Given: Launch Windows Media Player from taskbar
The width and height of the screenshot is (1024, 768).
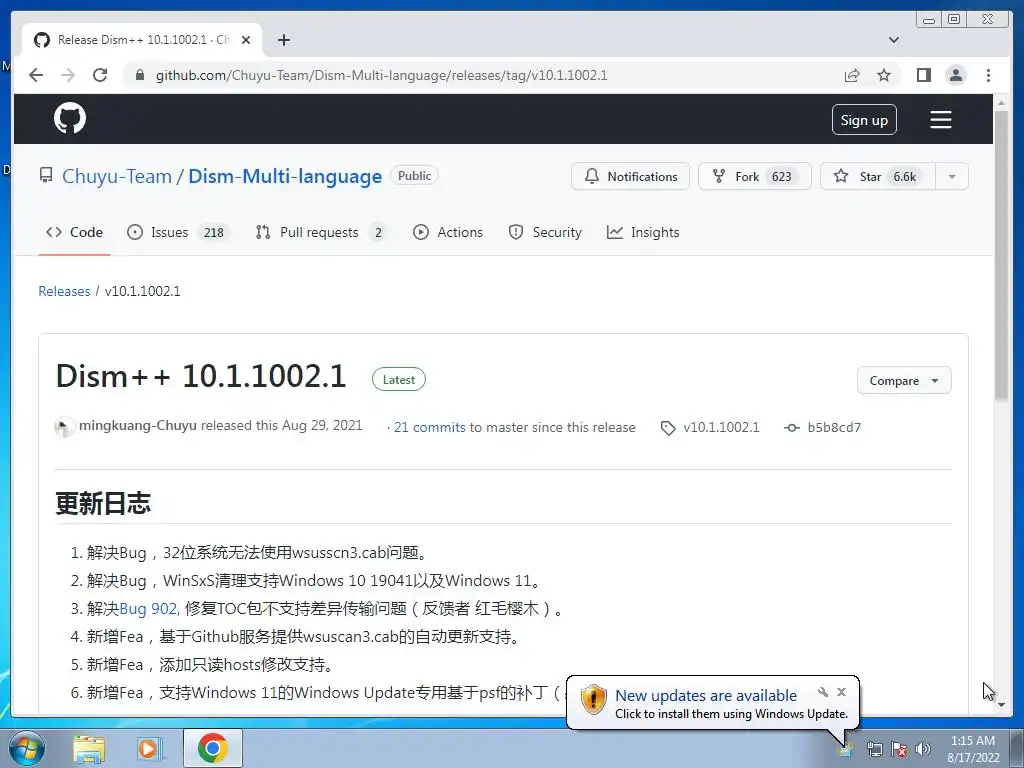Looking at the screenshot, I should (149, 749).
